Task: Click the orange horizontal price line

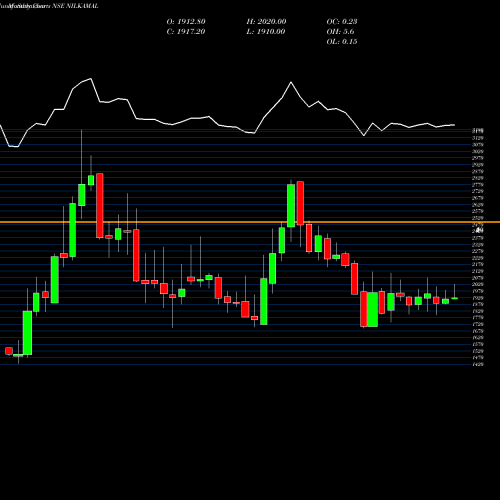Action: tap(250, 222)
